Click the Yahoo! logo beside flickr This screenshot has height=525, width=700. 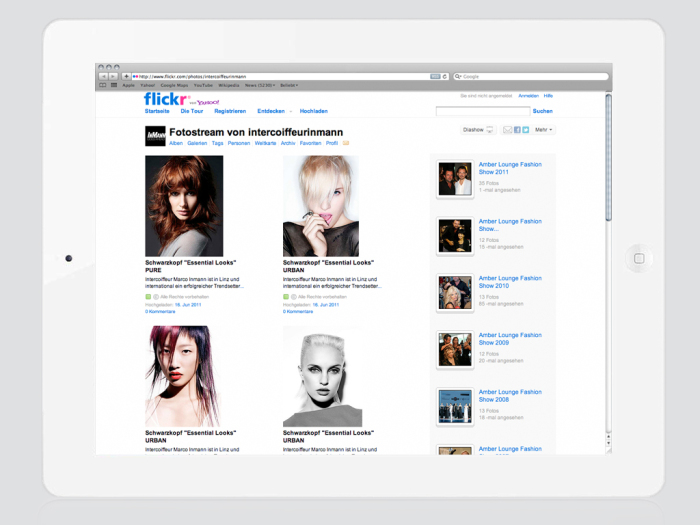point(208,102)
